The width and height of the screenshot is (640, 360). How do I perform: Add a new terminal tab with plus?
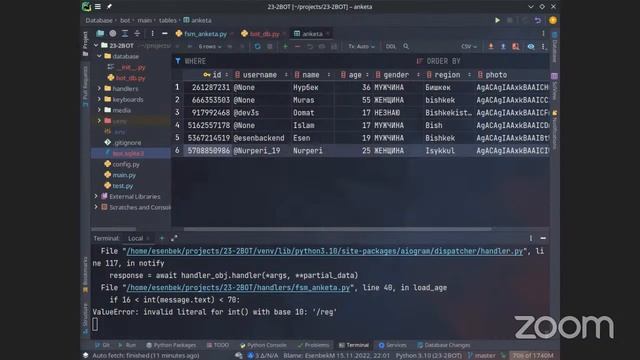click(x=162, y=238)
